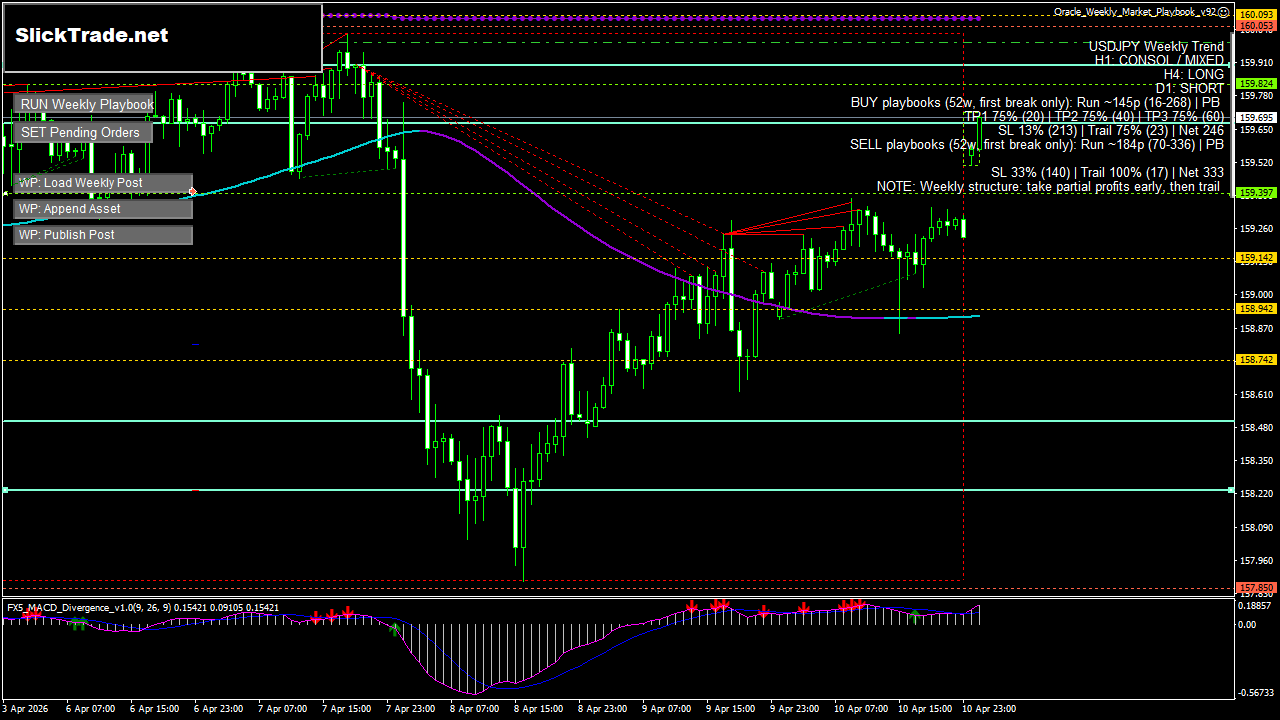This screenshot has height=720, width=1280.
Task: Click the SELL playbooks summary line
Action: coord(1037,144)
